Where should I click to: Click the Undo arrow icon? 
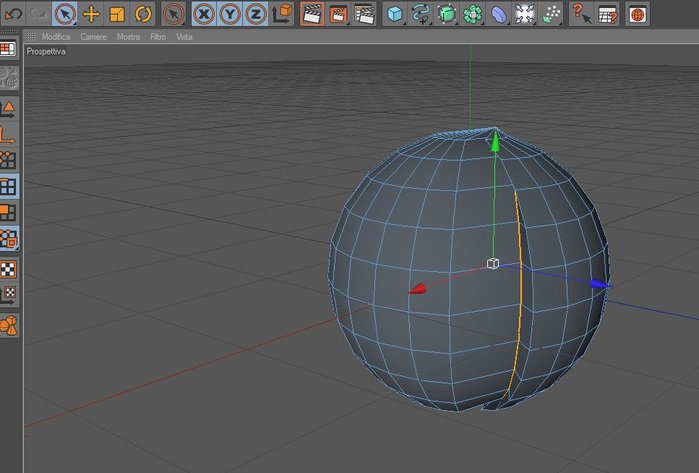pos(13,14)
